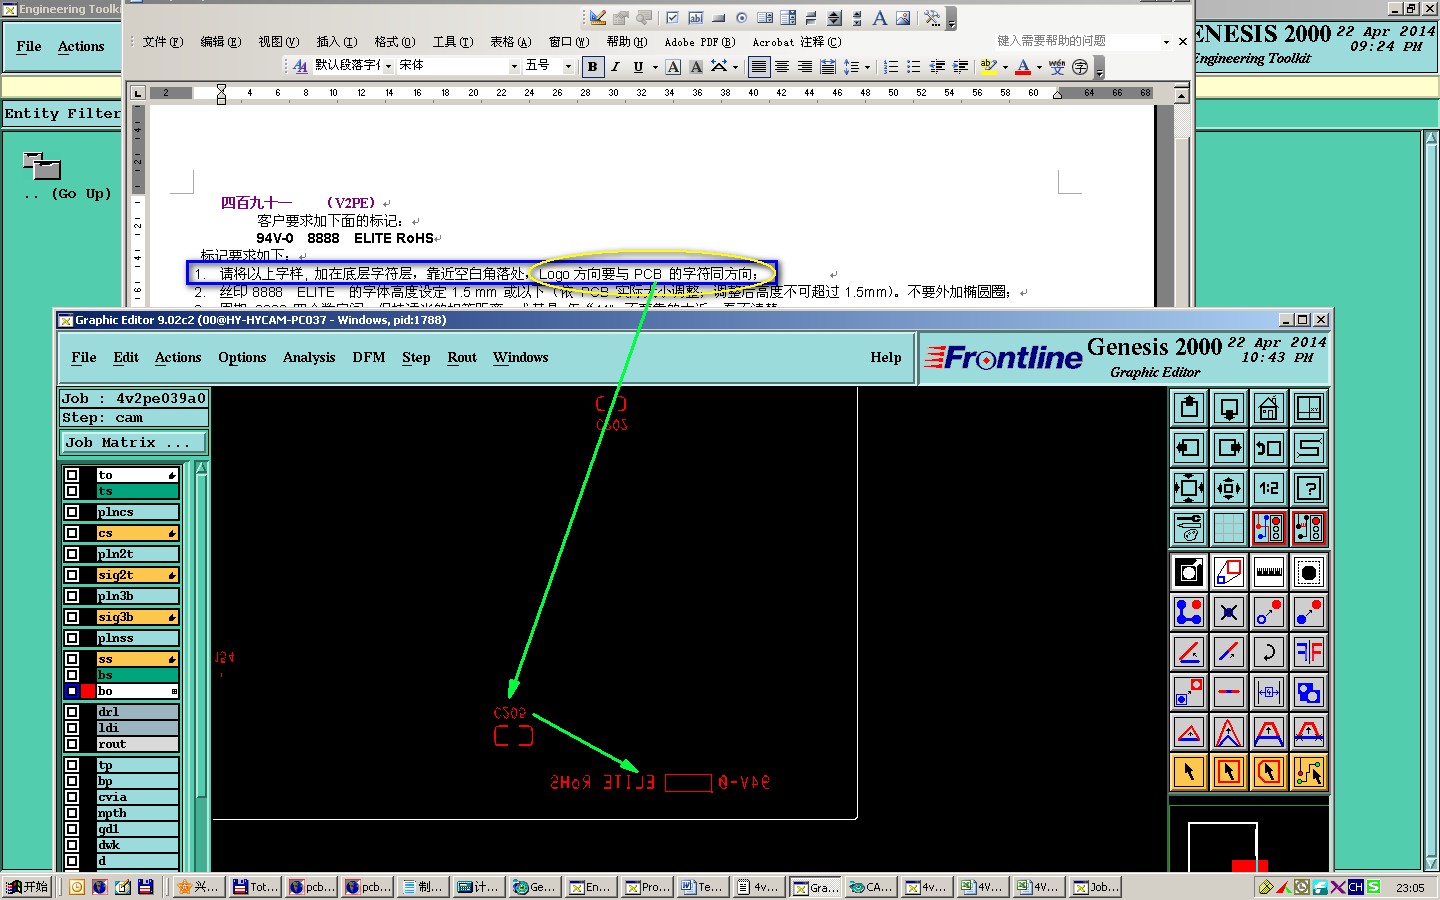Toggle the 'drl' layer checkbox

[72, 712]
